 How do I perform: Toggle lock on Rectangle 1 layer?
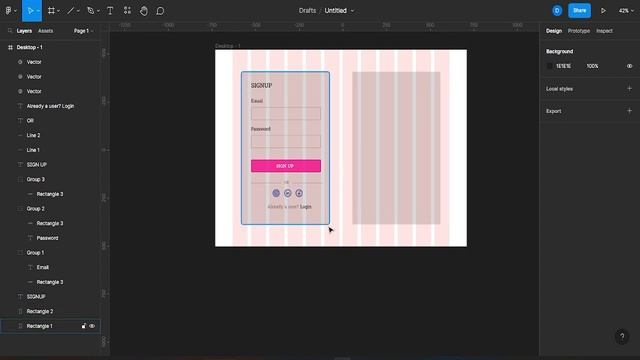pyautogui.click(x=84, y=326)
